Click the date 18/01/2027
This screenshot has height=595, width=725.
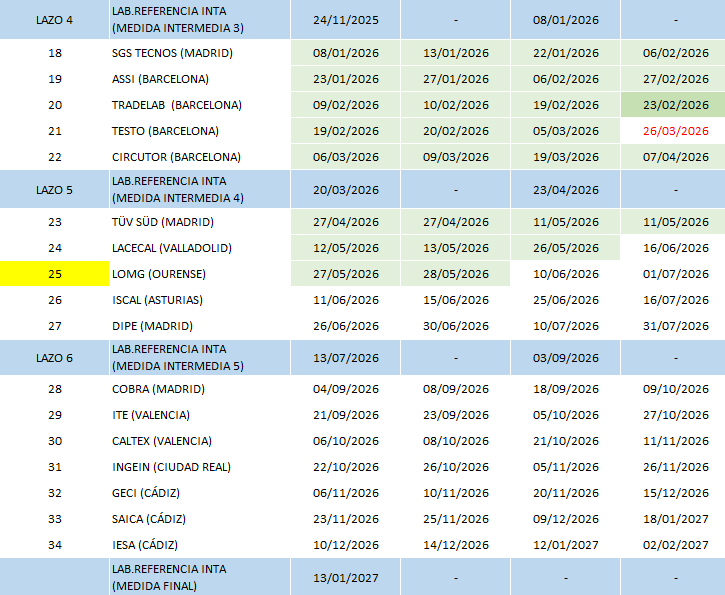(676, 519)
